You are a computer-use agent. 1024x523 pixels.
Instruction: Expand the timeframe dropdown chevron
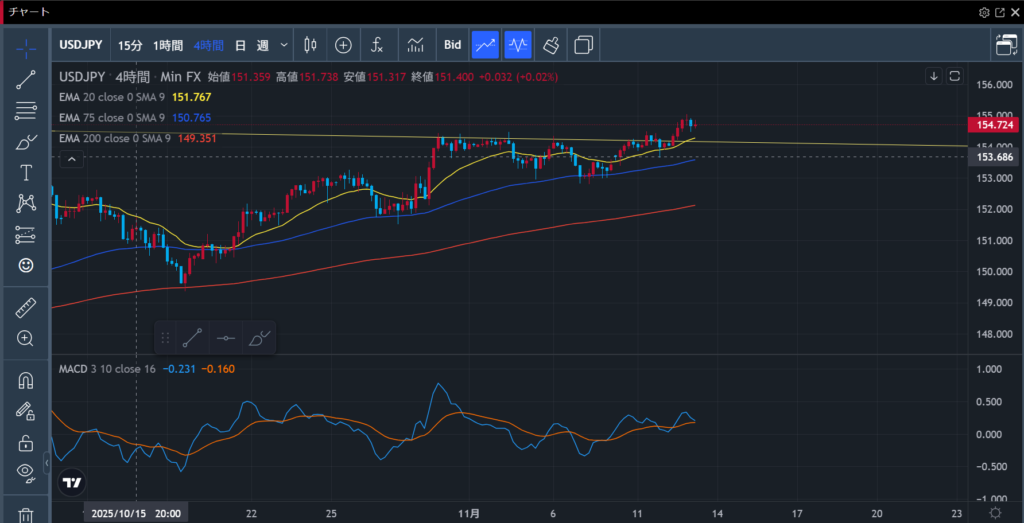point(285,45)
